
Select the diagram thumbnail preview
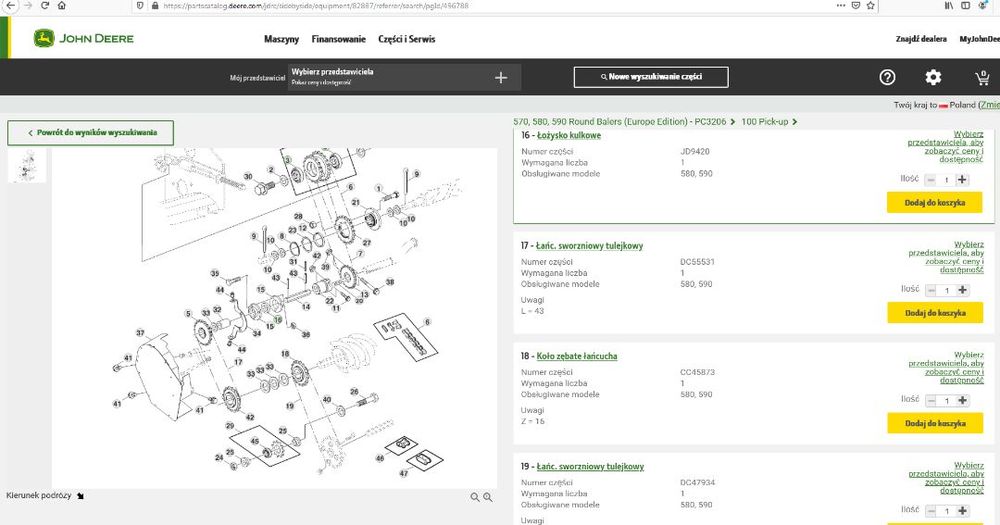point(27,166)
